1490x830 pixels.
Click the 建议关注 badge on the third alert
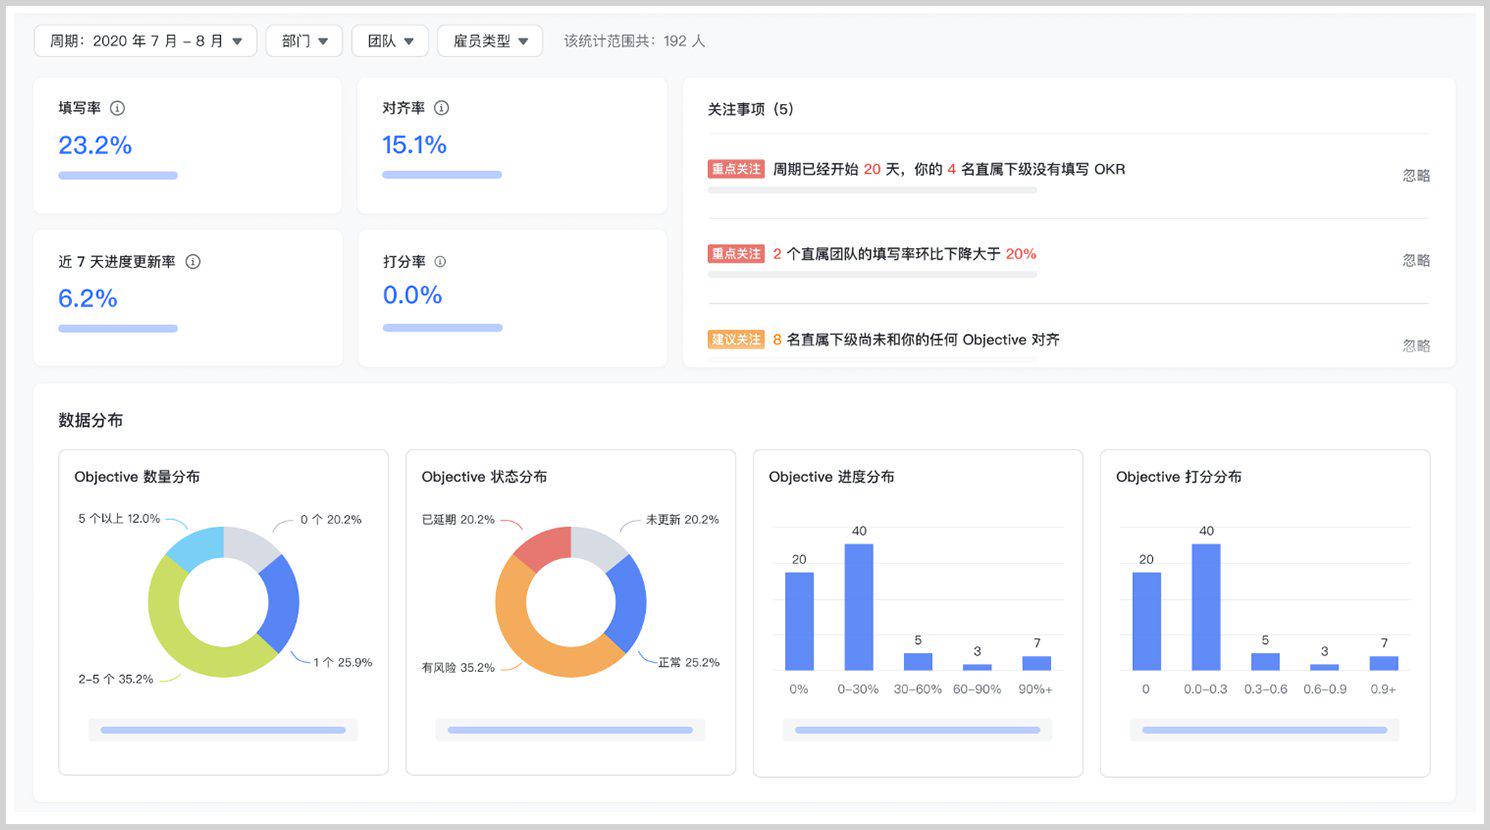(736, 339)
